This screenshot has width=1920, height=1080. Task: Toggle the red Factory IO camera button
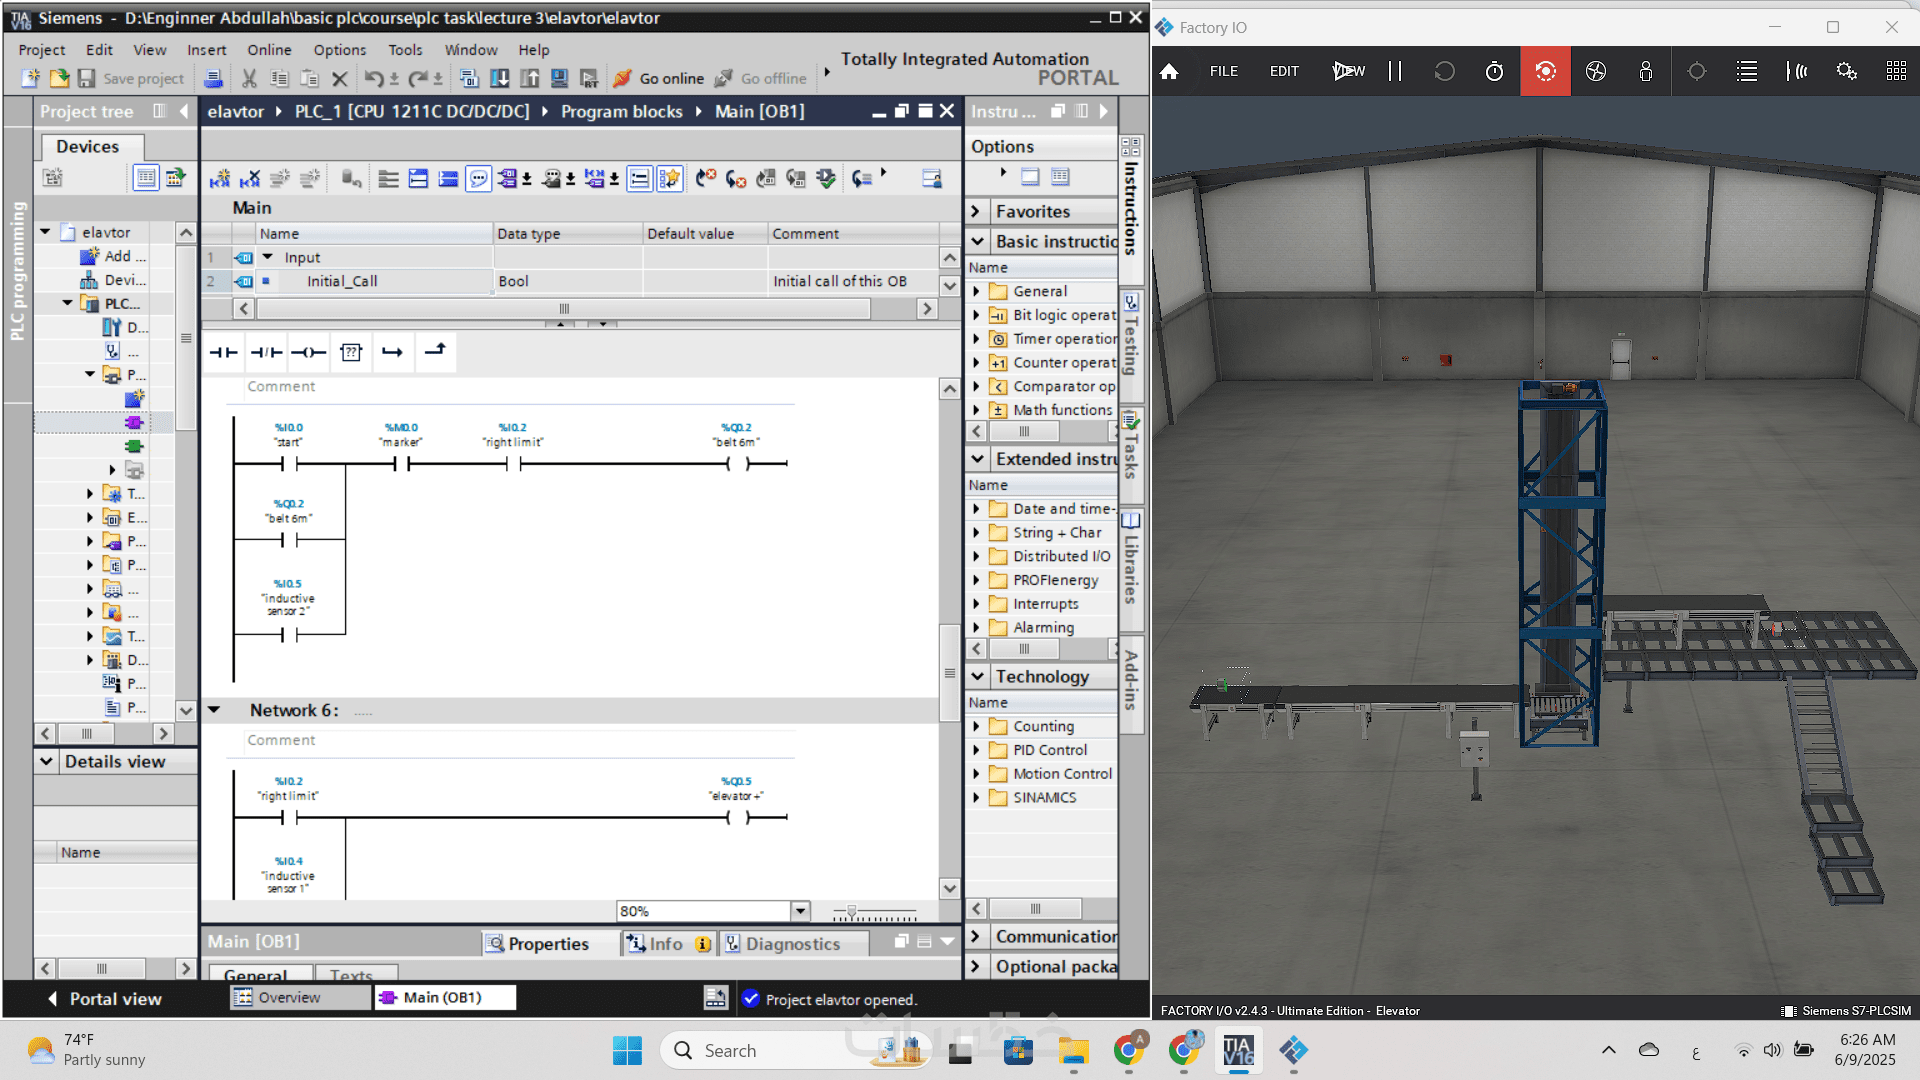tap(1545, 71)
